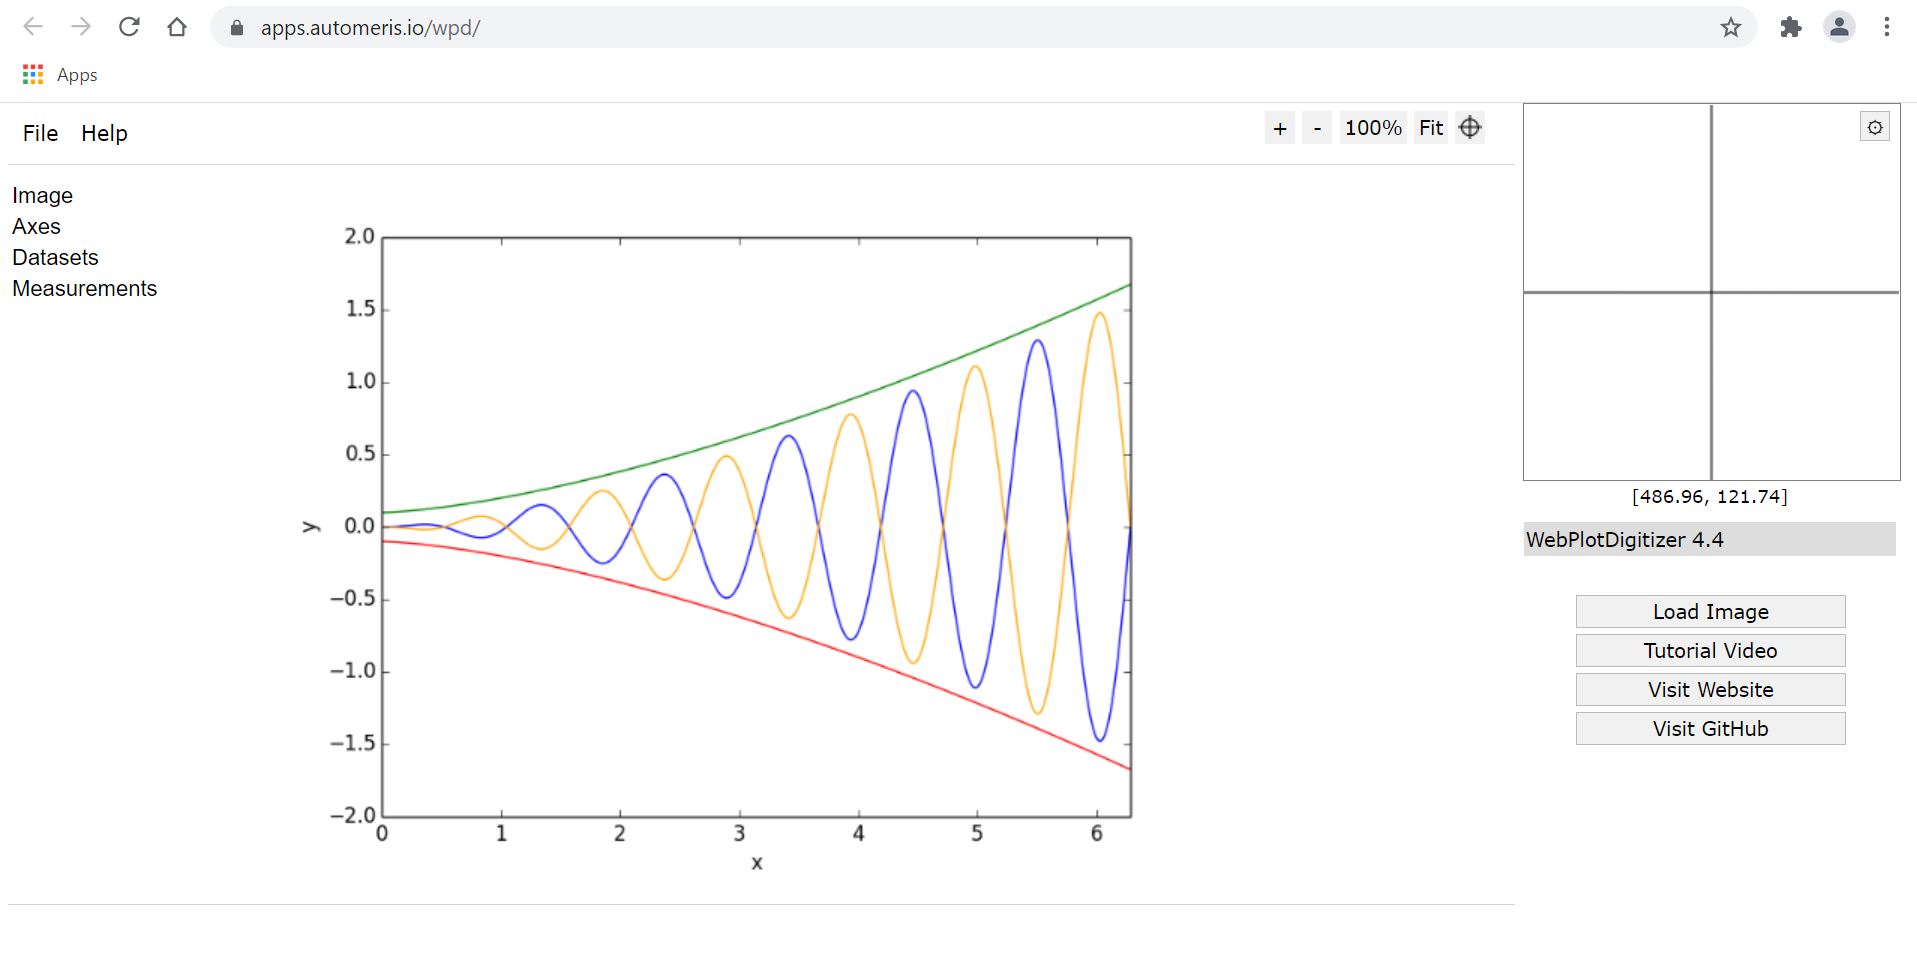Screen dimensions: 1917x967
Task: Click the 0.0 y-axis tick label
Action: coord(359,525)
